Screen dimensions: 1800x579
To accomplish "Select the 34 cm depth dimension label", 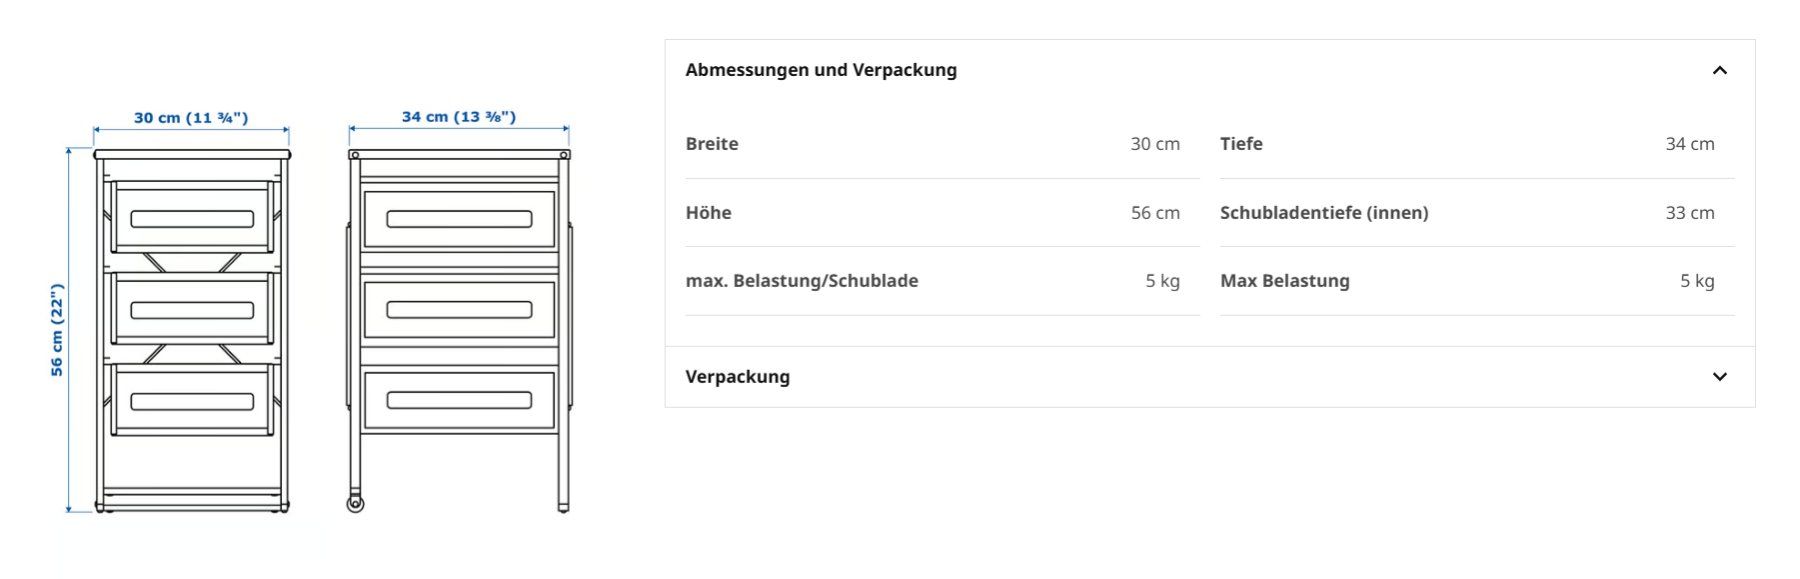I will coord(459,117).
